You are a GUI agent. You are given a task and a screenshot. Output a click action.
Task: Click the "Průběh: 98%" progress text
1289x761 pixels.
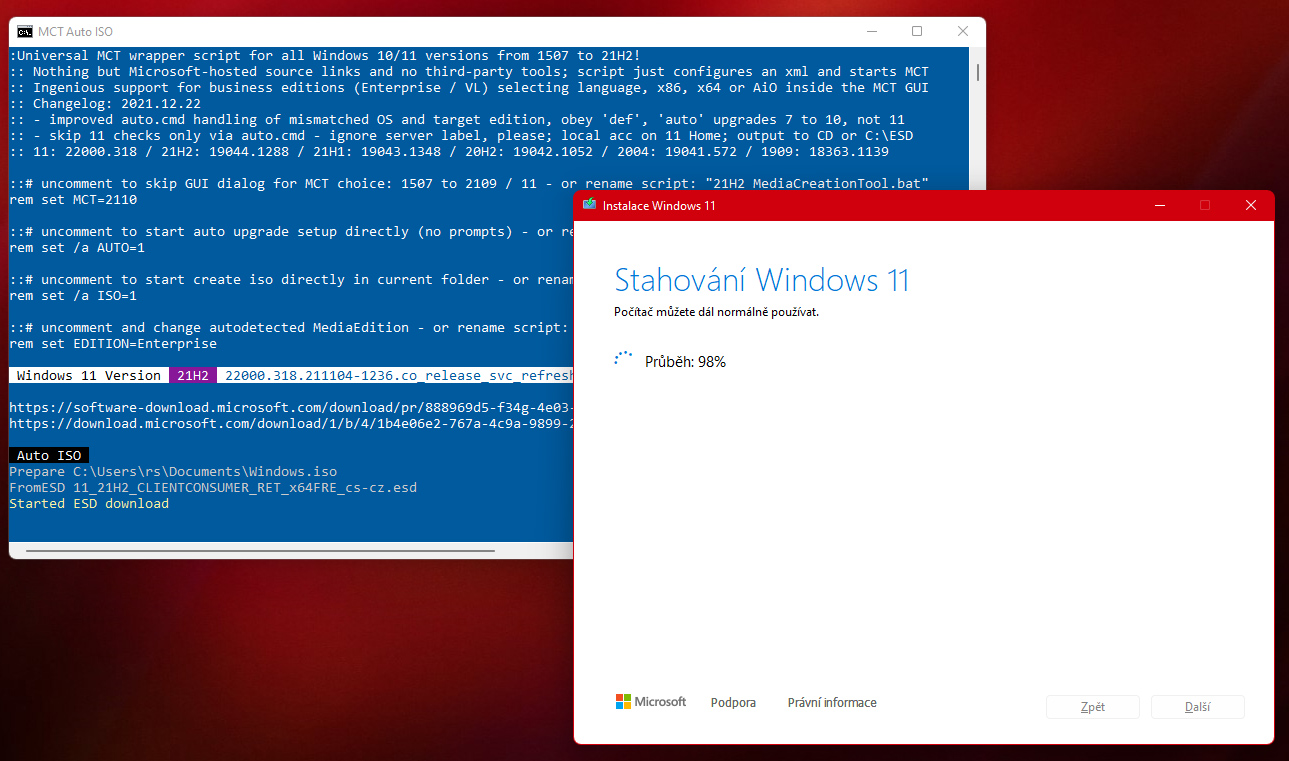pyautogui.click(x=685, y=362)
